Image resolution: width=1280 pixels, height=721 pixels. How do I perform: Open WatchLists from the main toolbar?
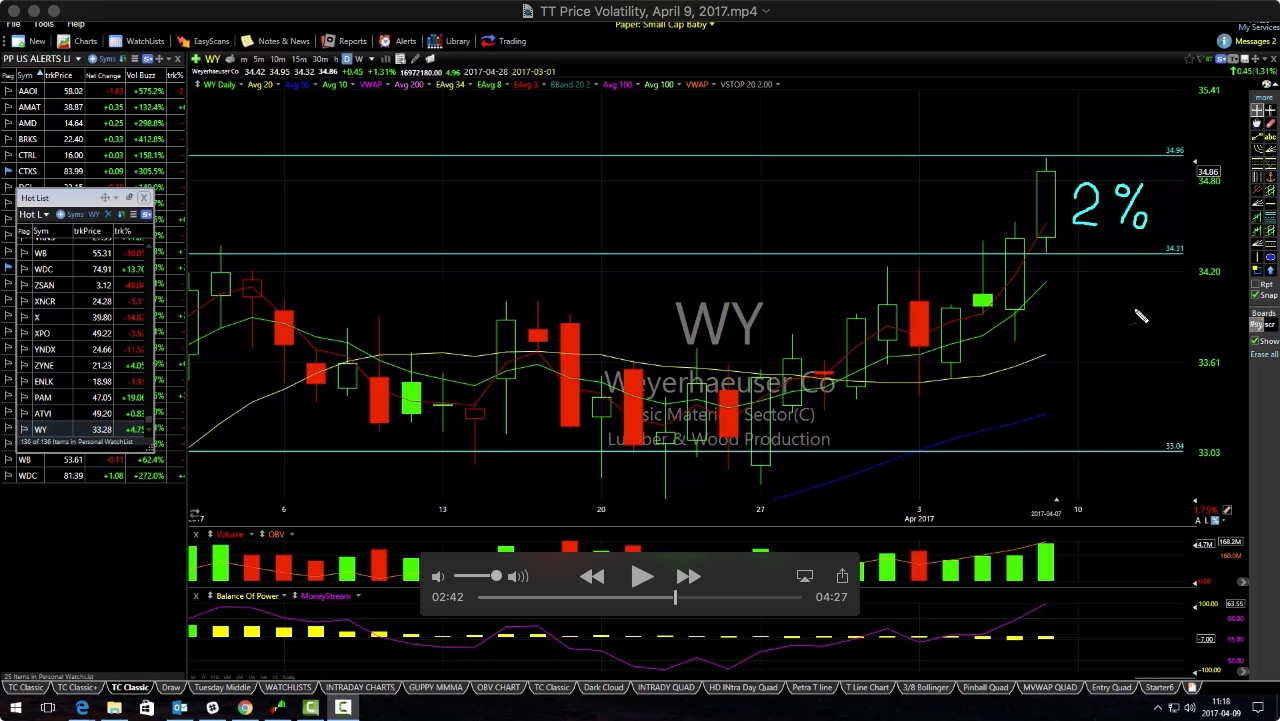[137, 41]
